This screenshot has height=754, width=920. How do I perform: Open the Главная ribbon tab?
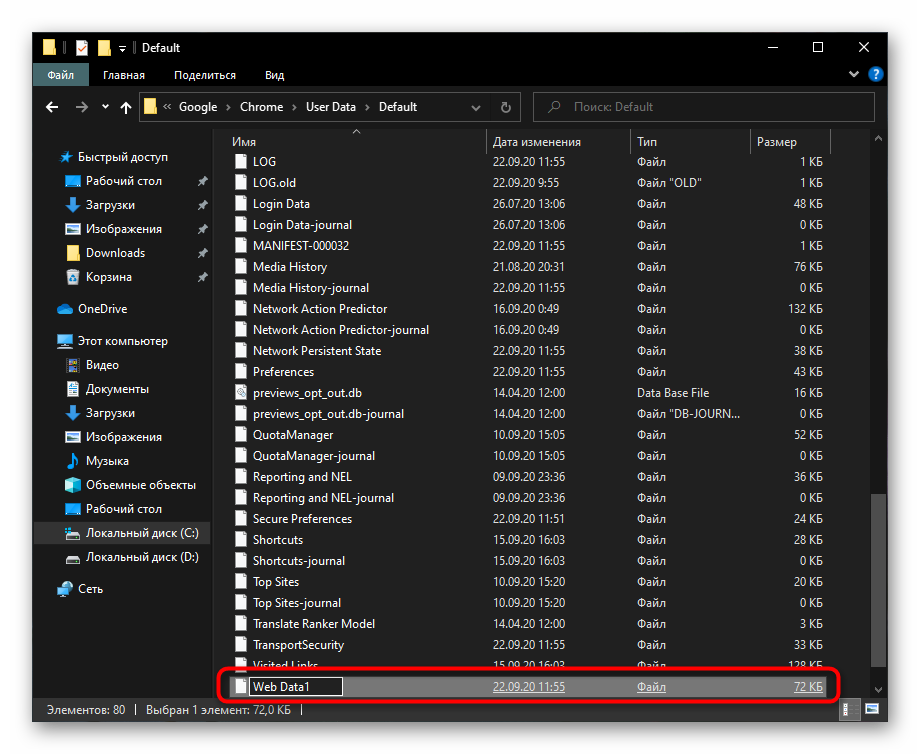tap(123, 75)
